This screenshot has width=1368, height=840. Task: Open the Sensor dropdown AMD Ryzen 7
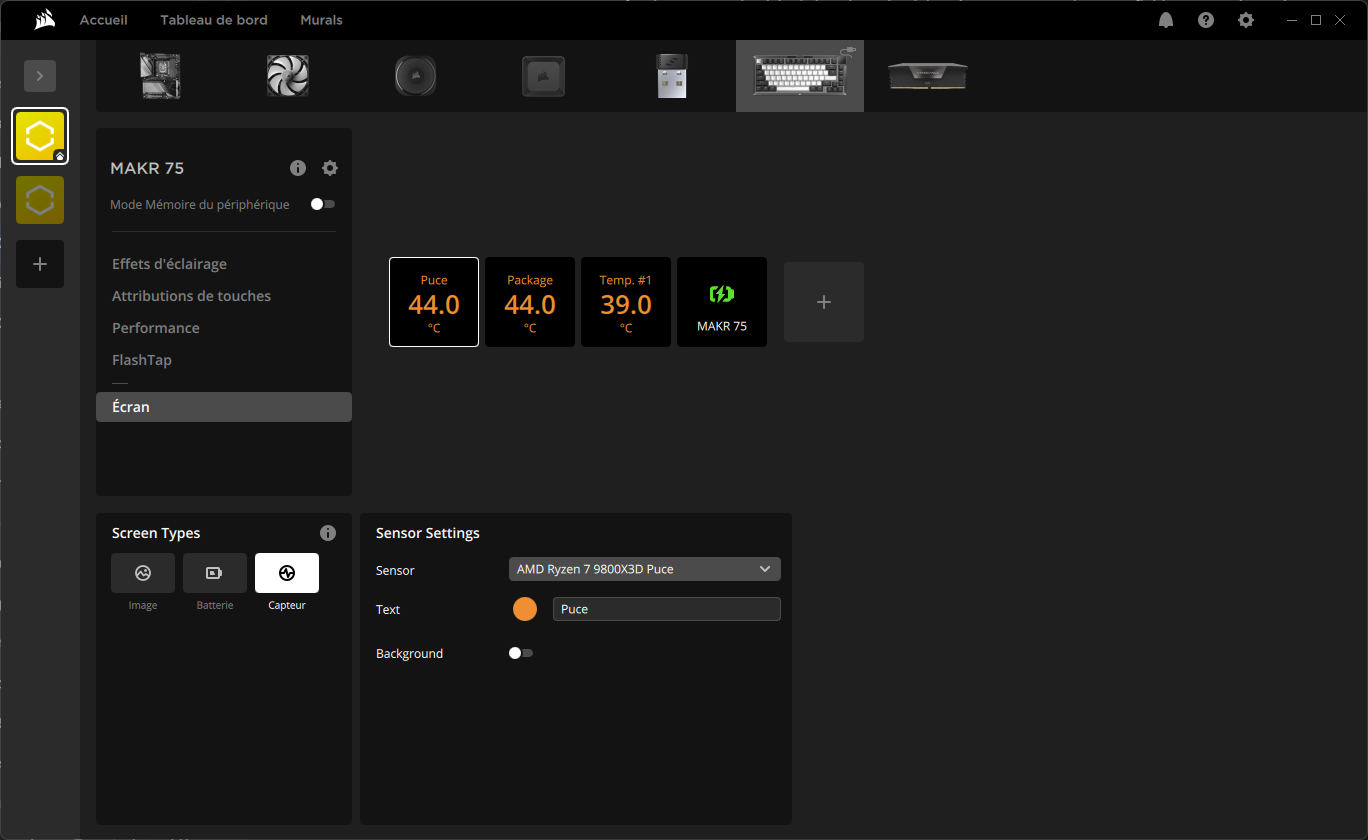click(x=644, y=569)
